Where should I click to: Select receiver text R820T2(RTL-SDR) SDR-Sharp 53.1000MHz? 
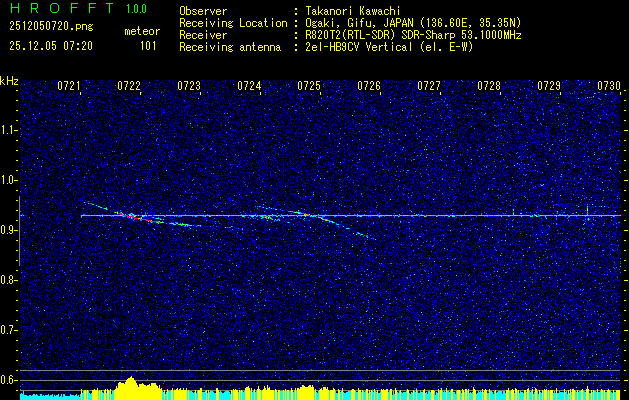tap(413, 35)
